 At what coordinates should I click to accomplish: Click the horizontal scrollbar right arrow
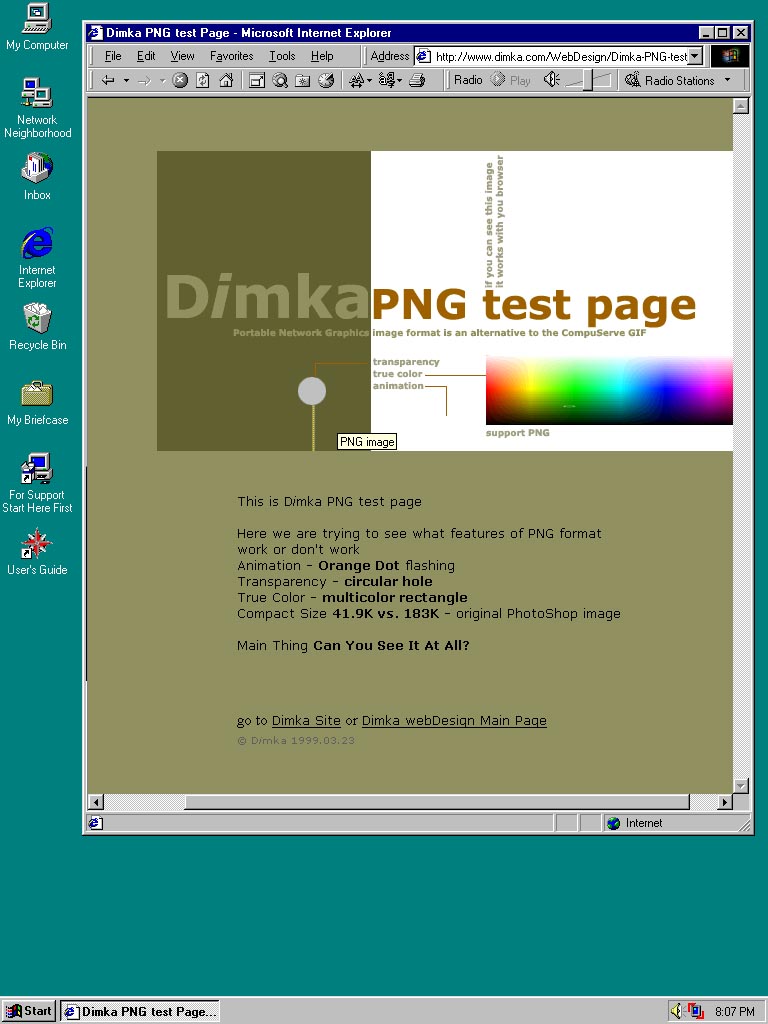725,802
